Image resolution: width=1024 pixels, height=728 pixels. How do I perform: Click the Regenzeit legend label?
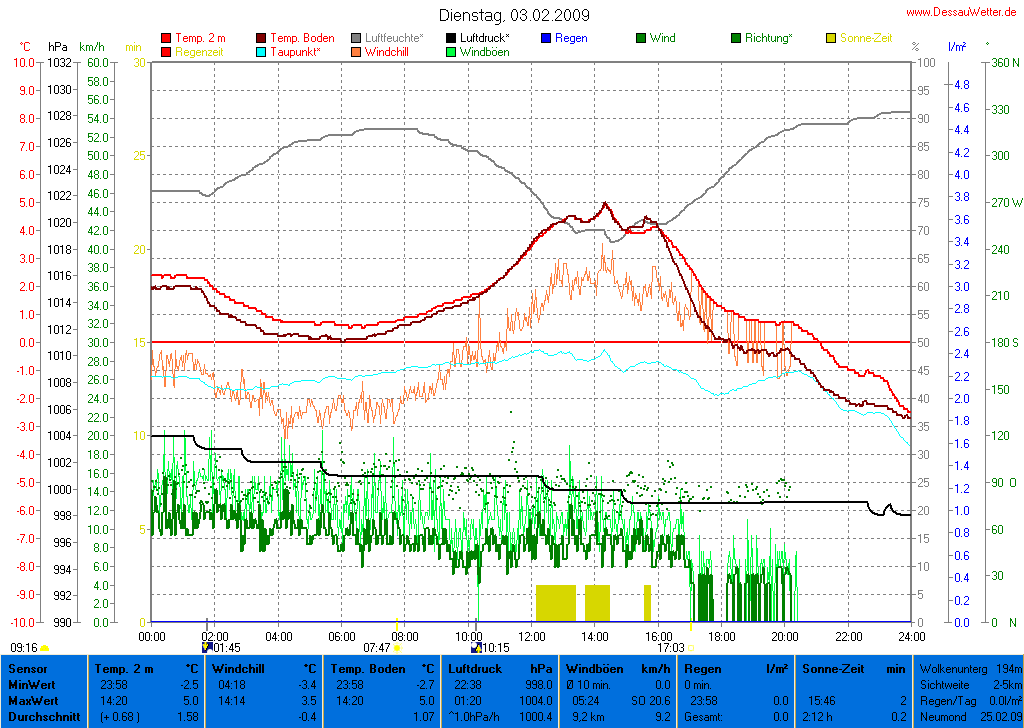200,51
